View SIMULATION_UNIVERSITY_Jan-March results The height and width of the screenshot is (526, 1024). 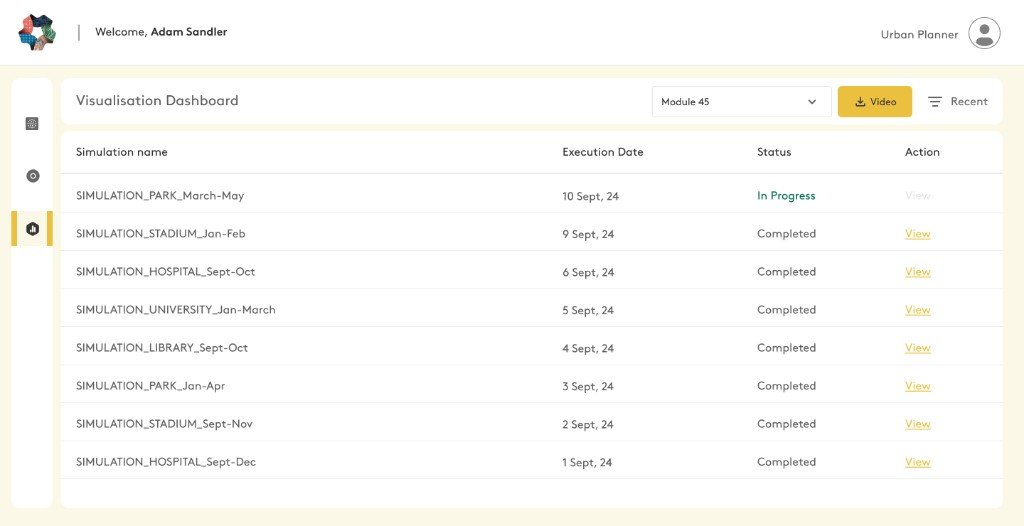[x=918, y=310]
